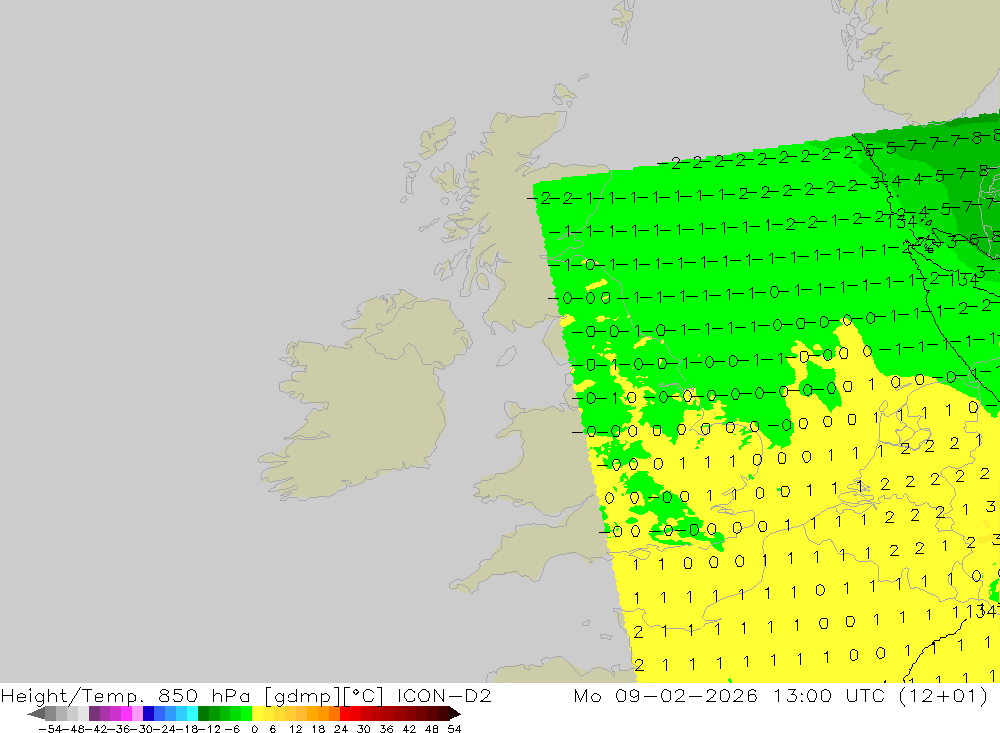Viewport: 1000px width, 733px height.
Task: Click the "ICON-D2" model name text
Action: click(444, 695)
